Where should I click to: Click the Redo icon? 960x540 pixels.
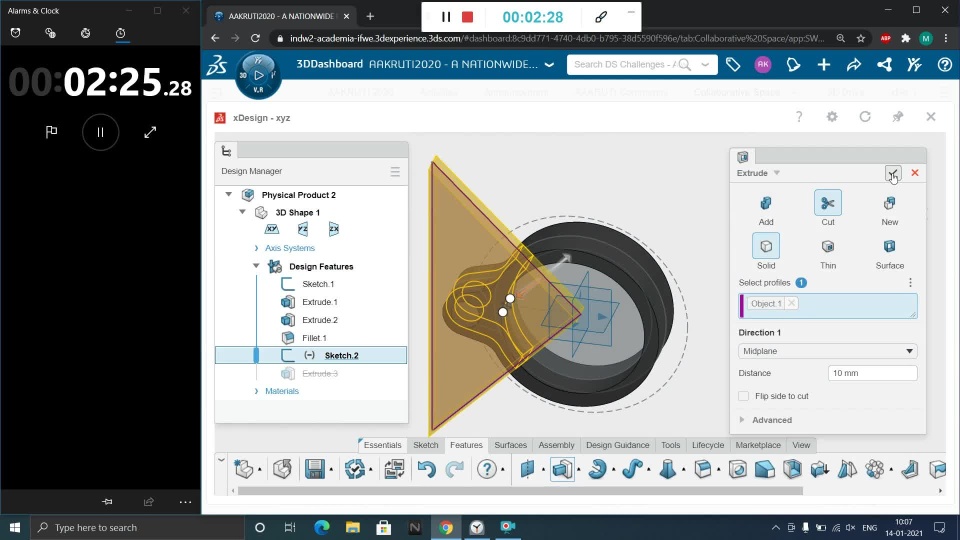click(x=454, y=470)
